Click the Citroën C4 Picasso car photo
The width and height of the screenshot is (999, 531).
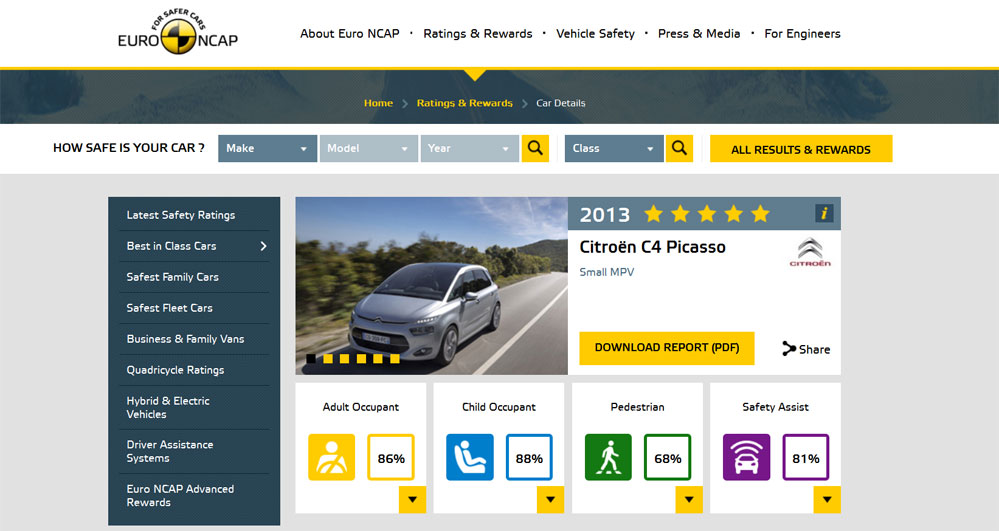(431, 286)
